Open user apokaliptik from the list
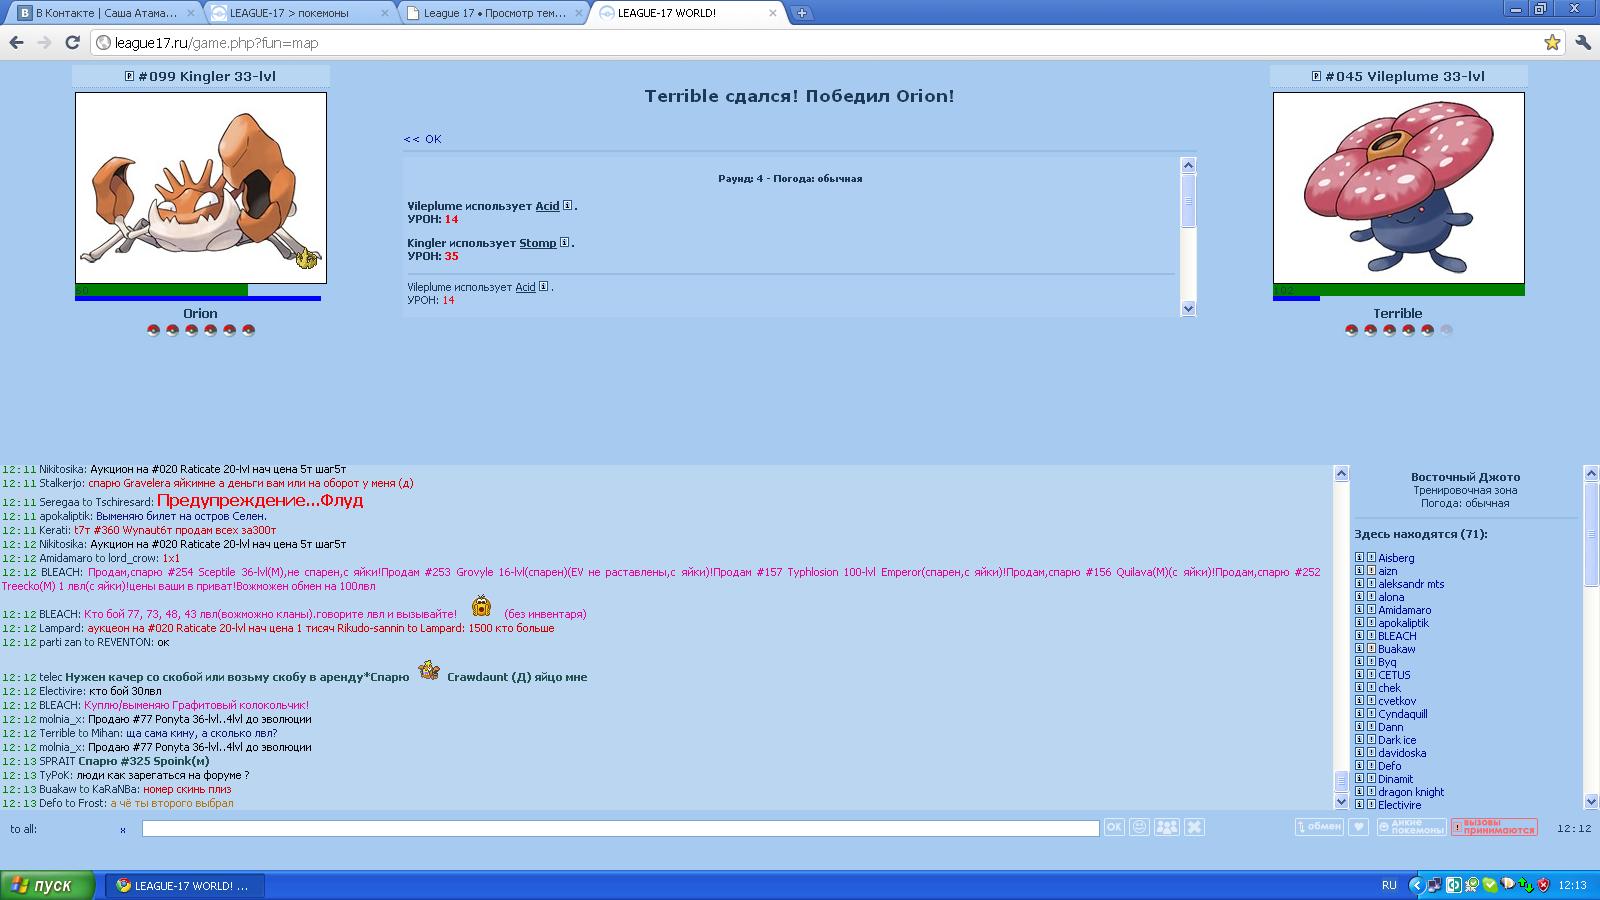The width and height of the screenshot is (1600, 900). pos(1403,623)
